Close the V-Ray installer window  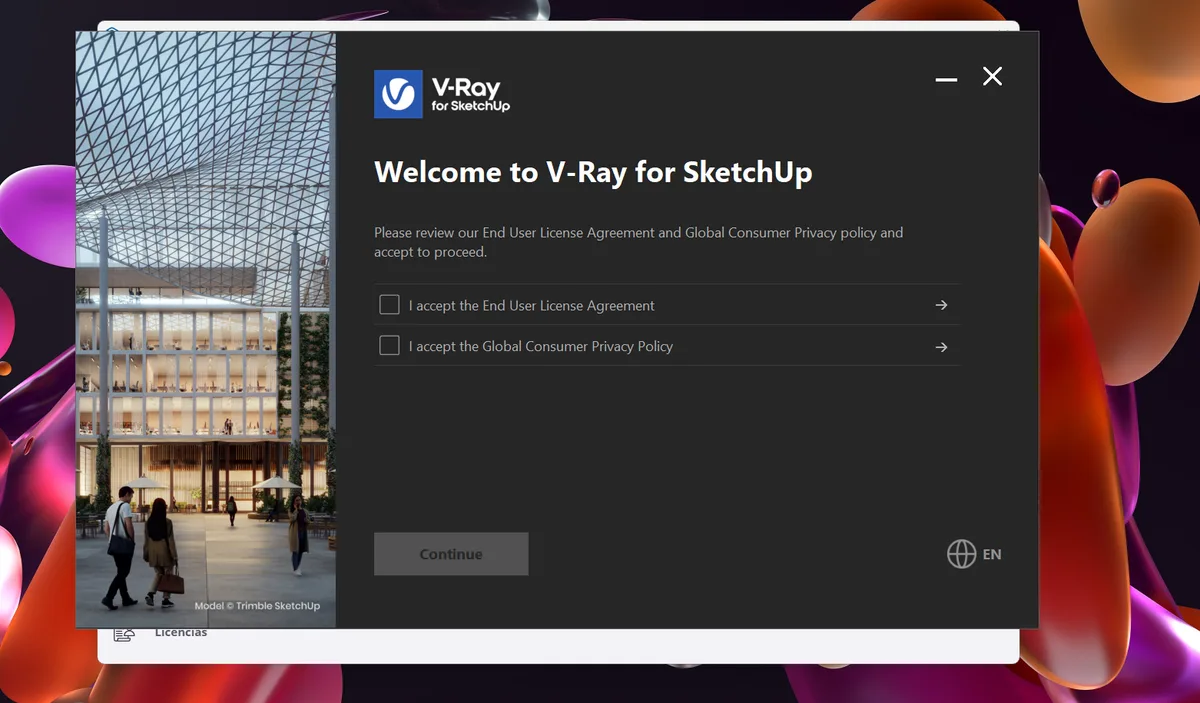point(992,77)
